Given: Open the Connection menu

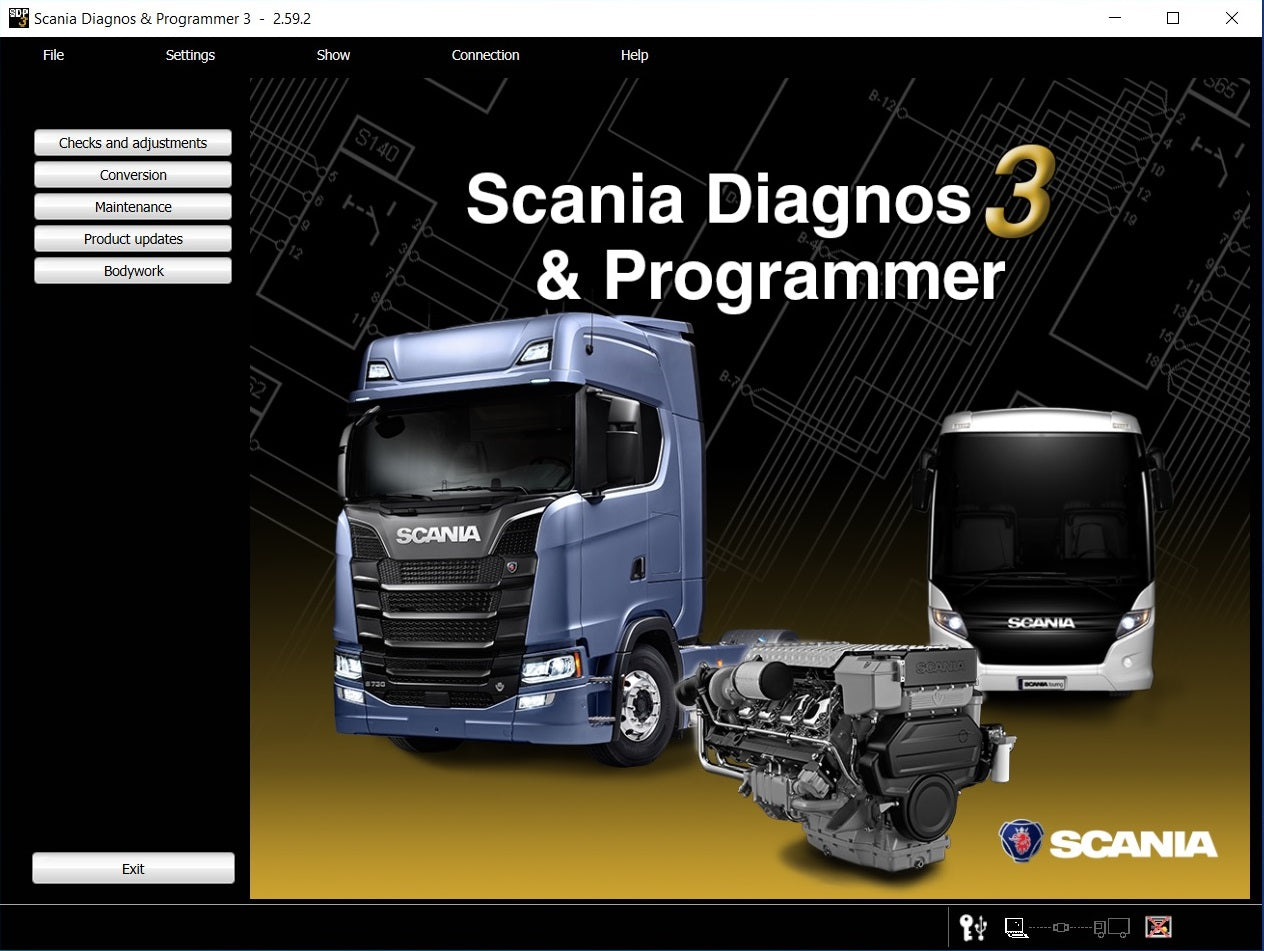Looking at the screenshot, I should tap(485, 55).
